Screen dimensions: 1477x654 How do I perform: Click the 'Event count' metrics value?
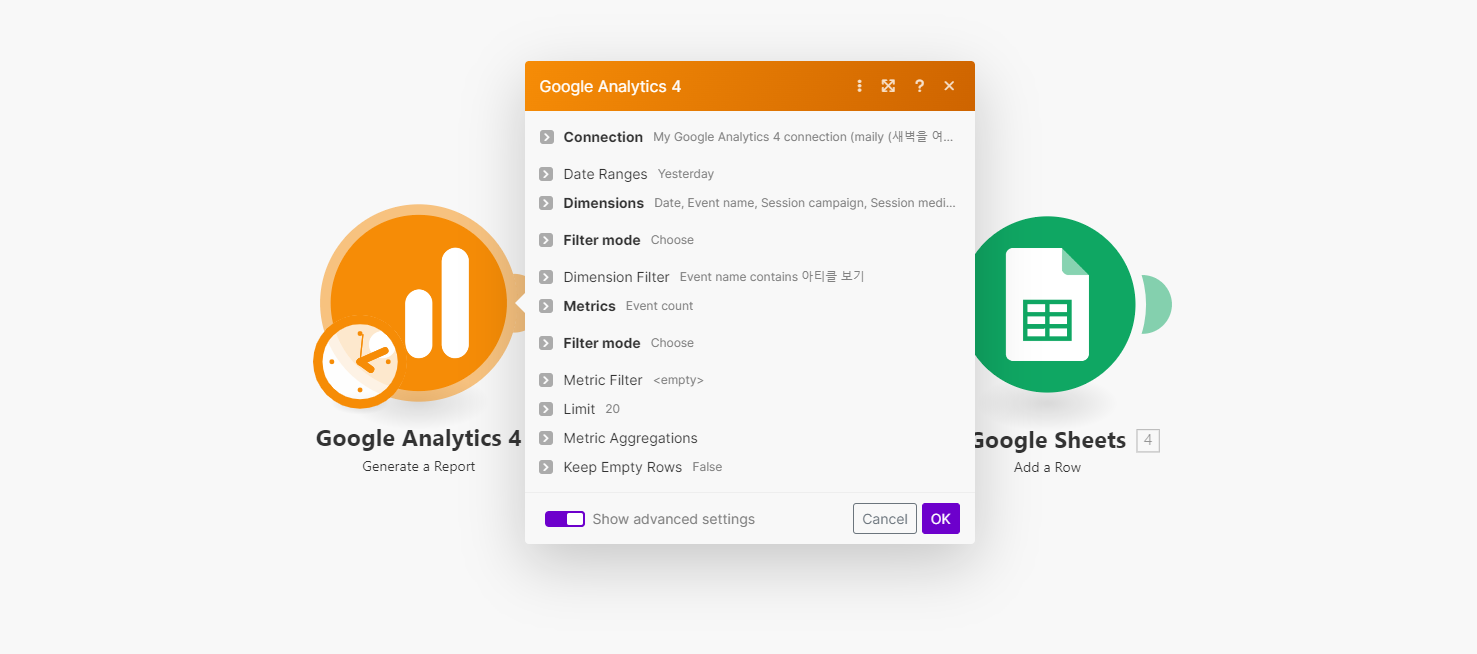[659, 306]
